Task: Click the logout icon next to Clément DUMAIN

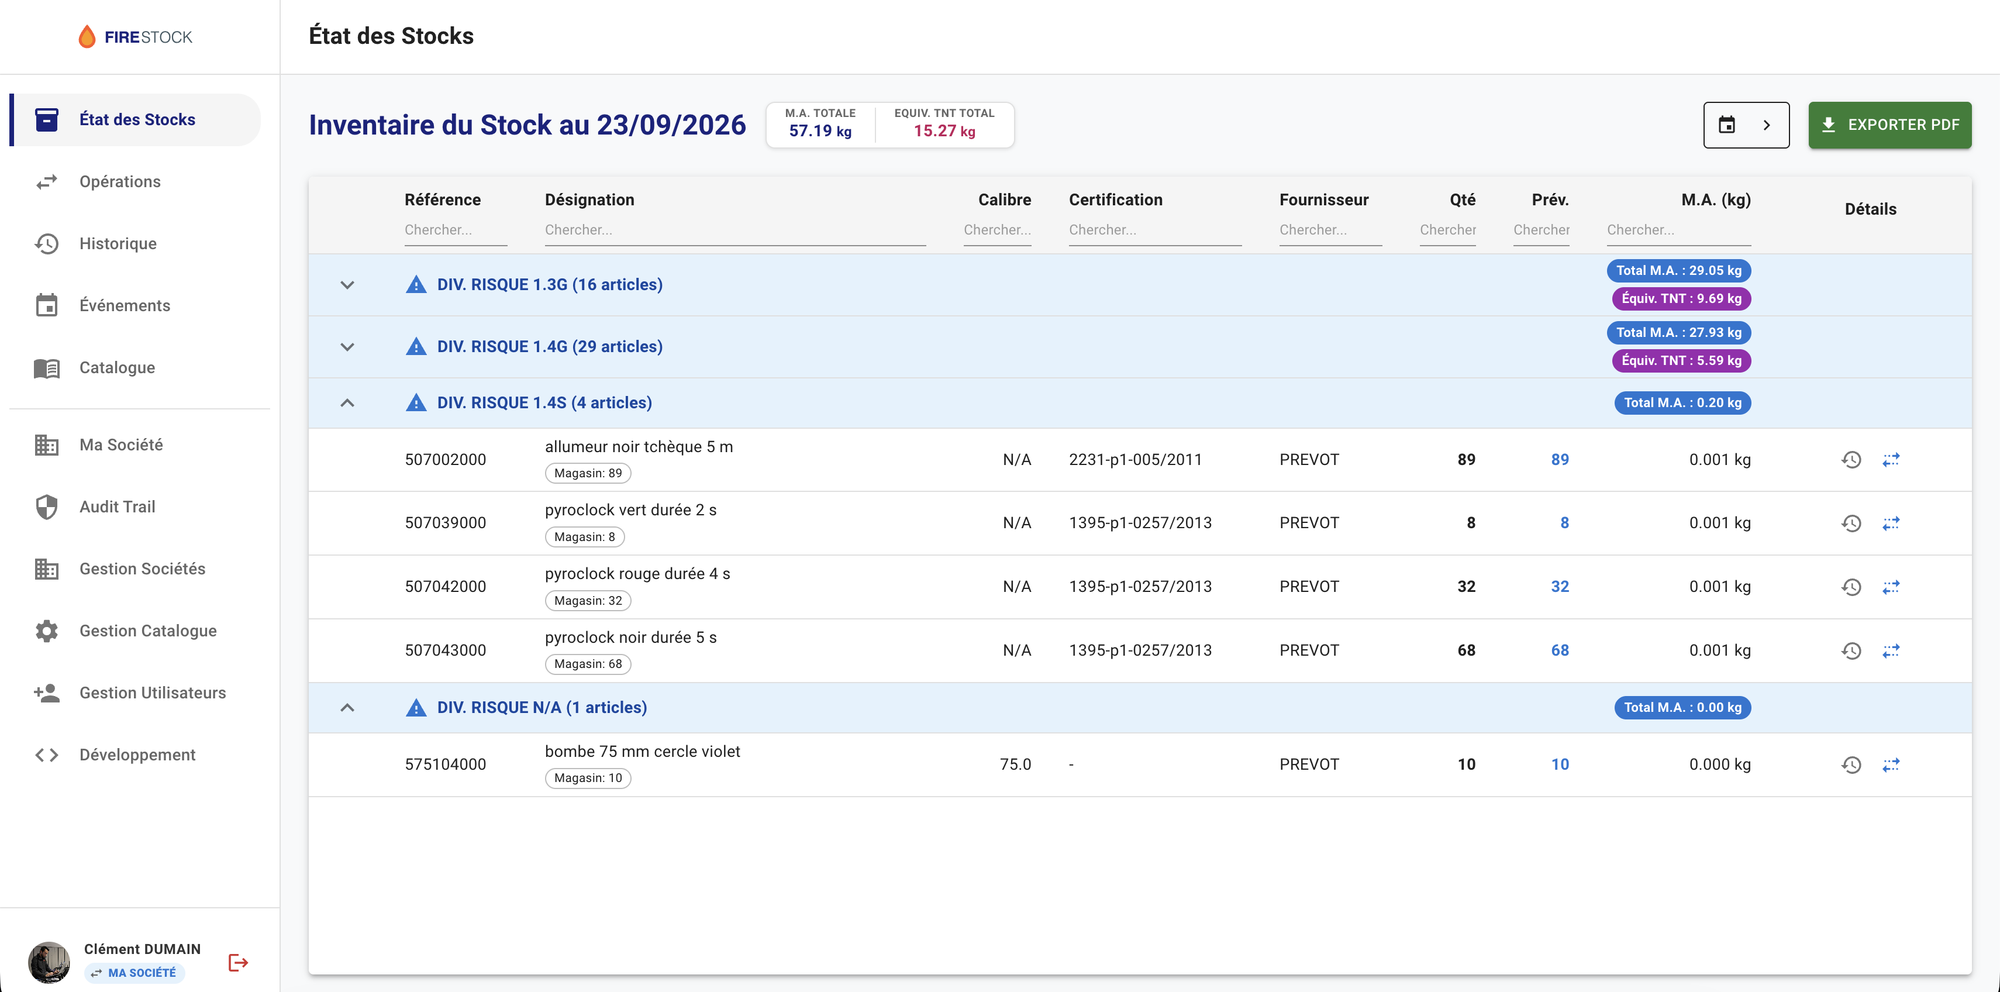Action: (238, 962)
